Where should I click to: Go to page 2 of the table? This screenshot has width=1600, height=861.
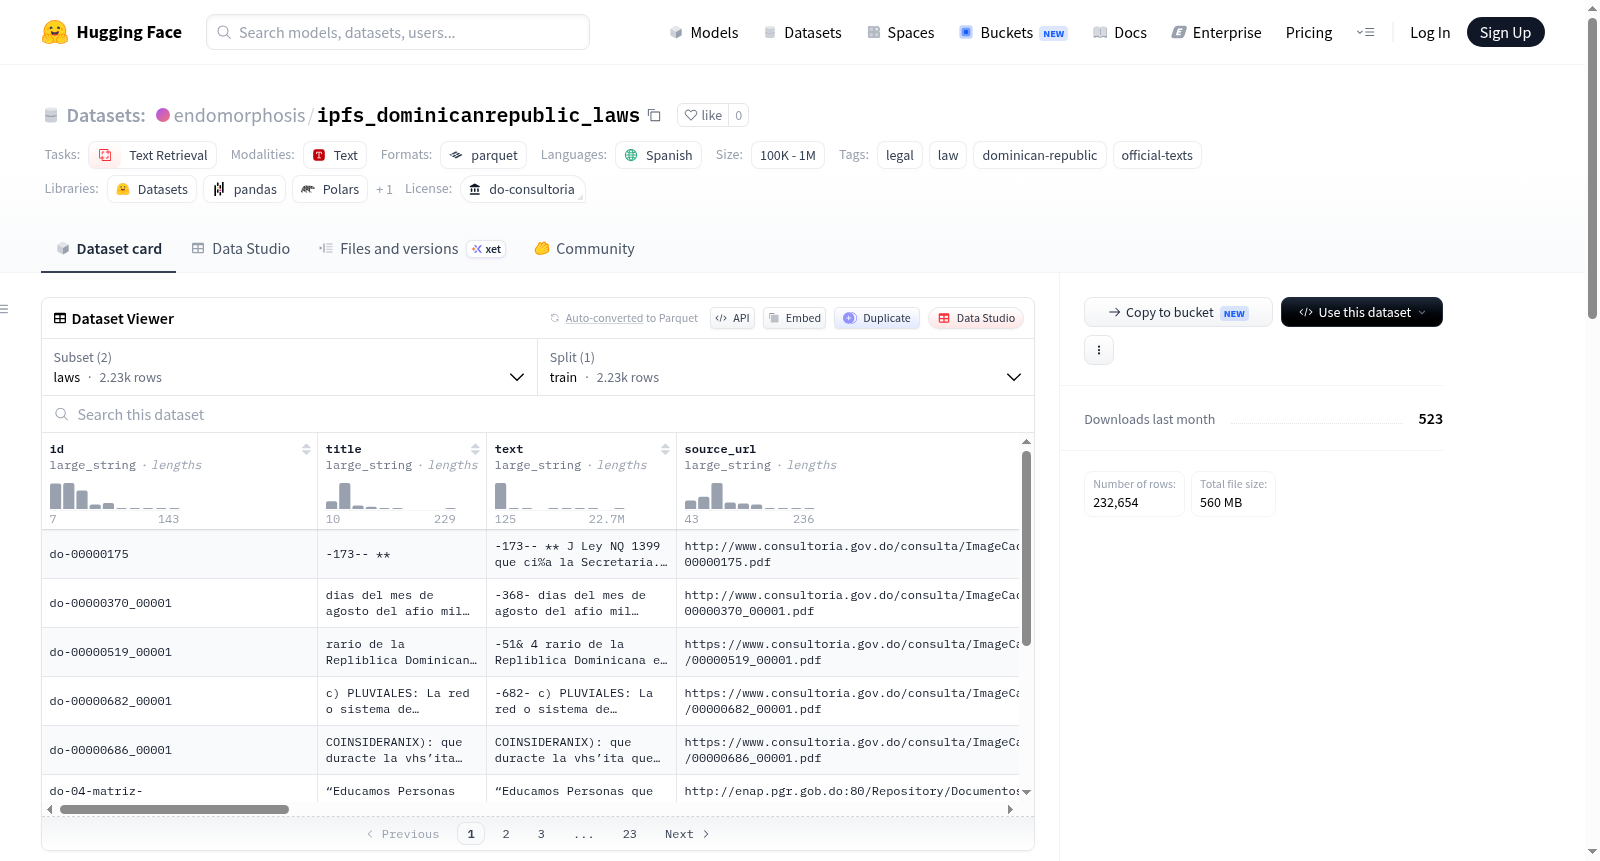(506, 834)
